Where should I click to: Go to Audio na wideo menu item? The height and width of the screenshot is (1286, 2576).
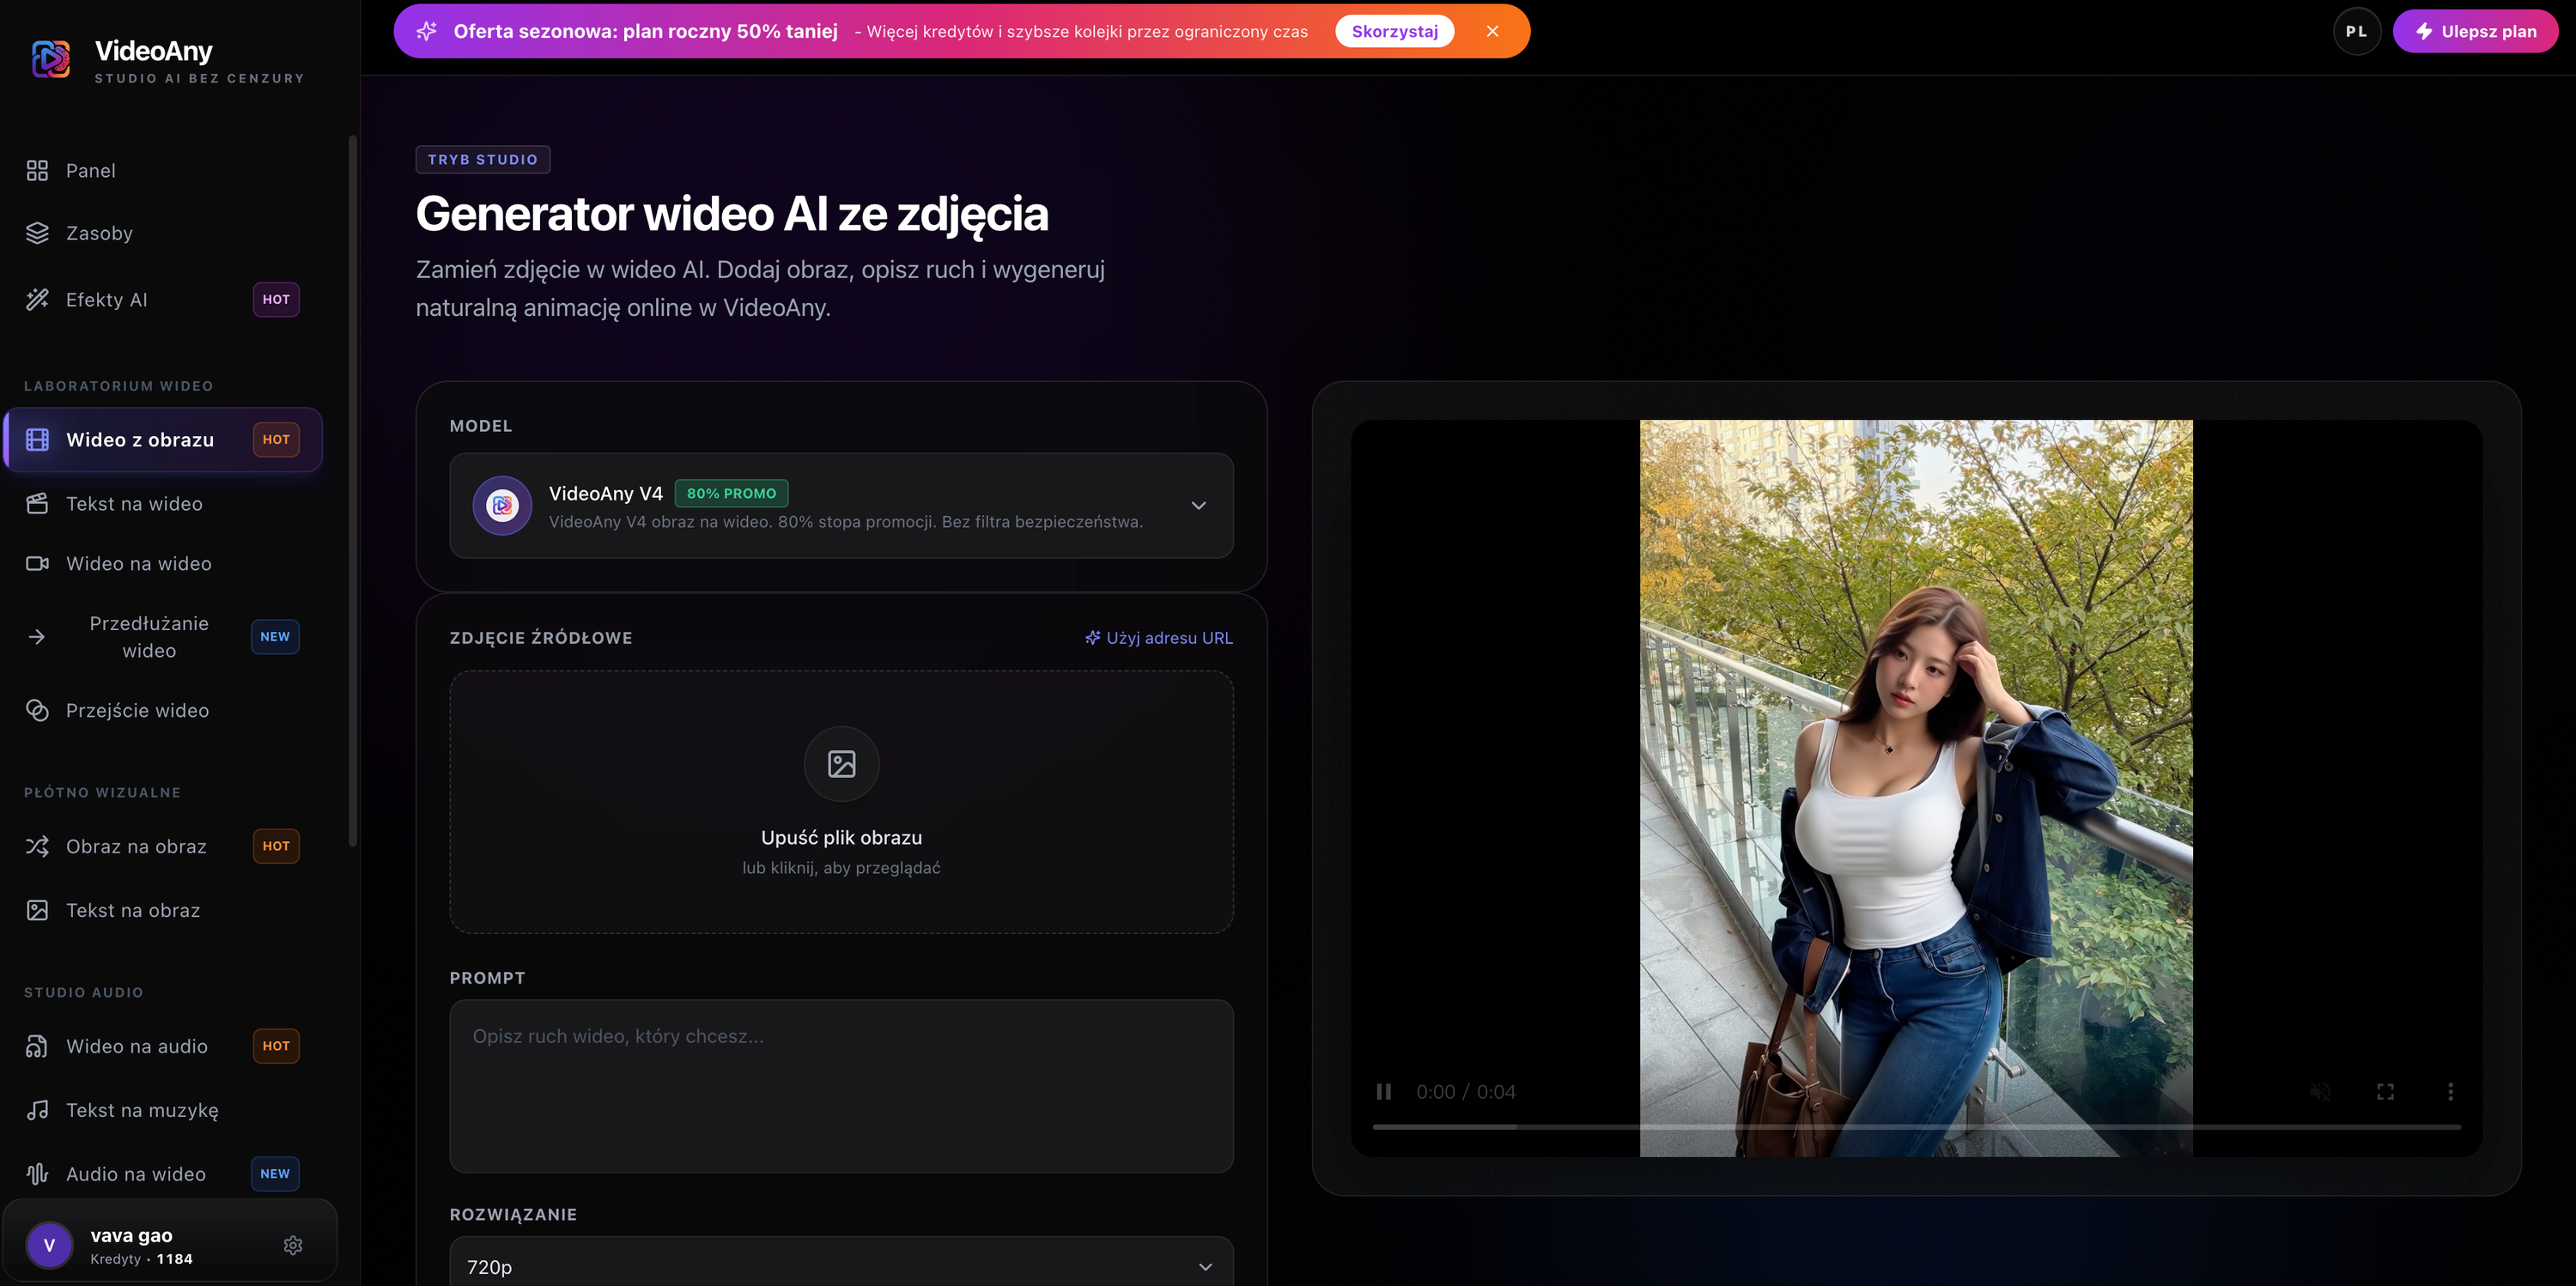point(163,1174)
